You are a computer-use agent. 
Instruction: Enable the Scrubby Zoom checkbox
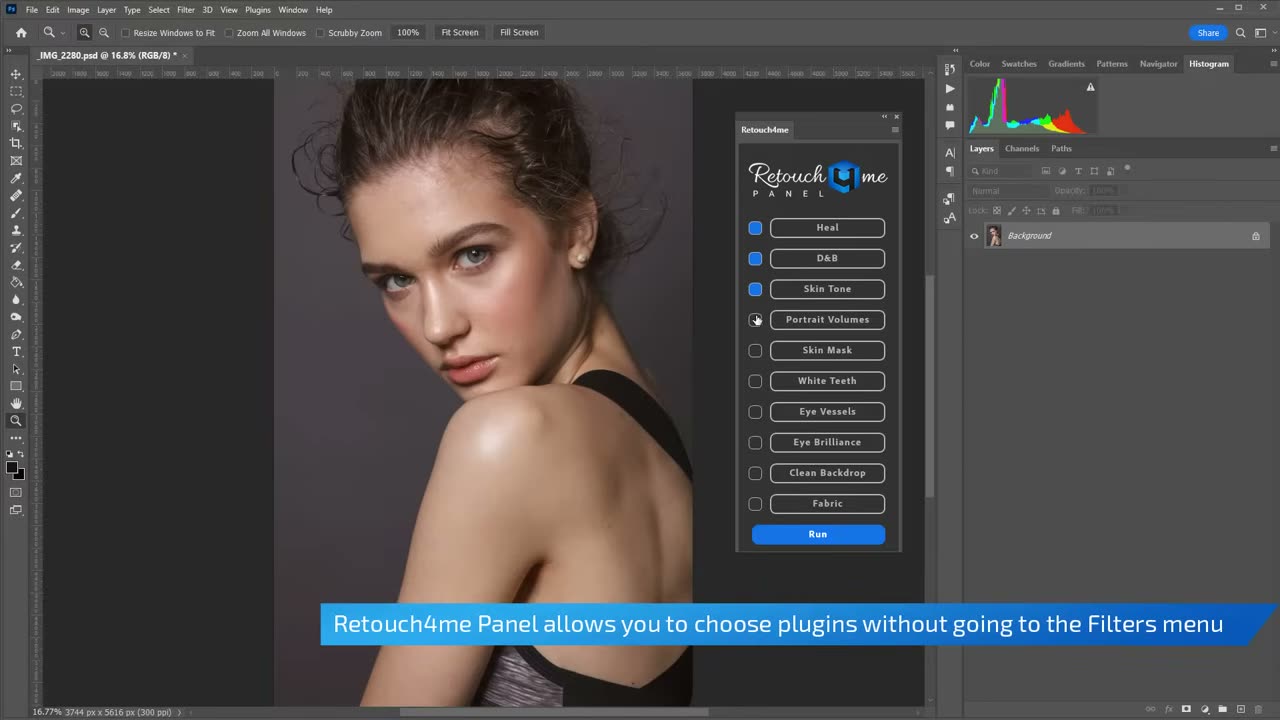(x=320, y=33)
